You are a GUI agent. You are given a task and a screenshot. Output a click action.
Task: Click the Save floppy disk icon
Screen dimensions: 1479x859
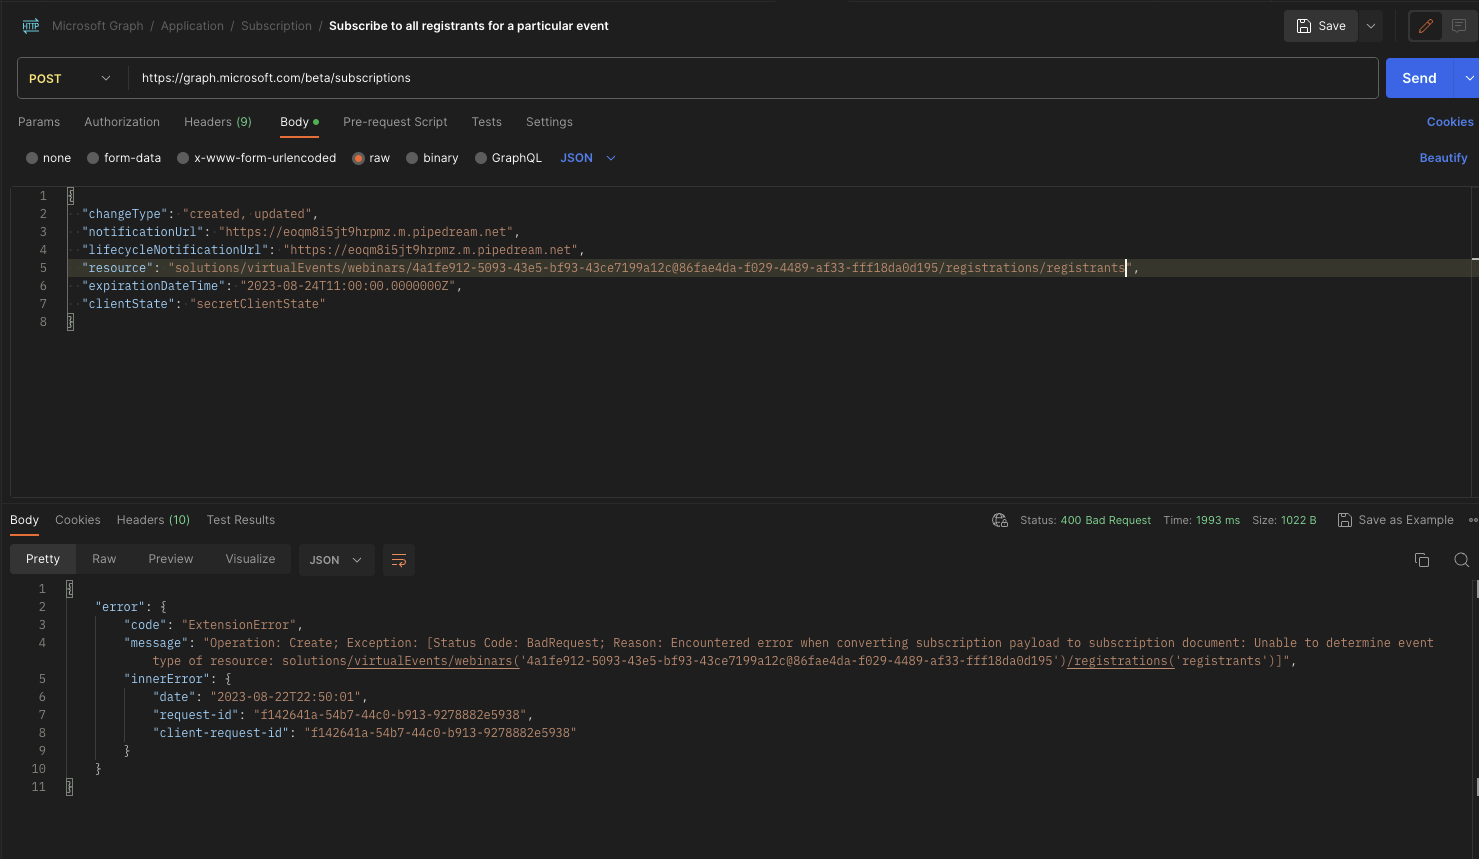click(x=1304, y=26)
